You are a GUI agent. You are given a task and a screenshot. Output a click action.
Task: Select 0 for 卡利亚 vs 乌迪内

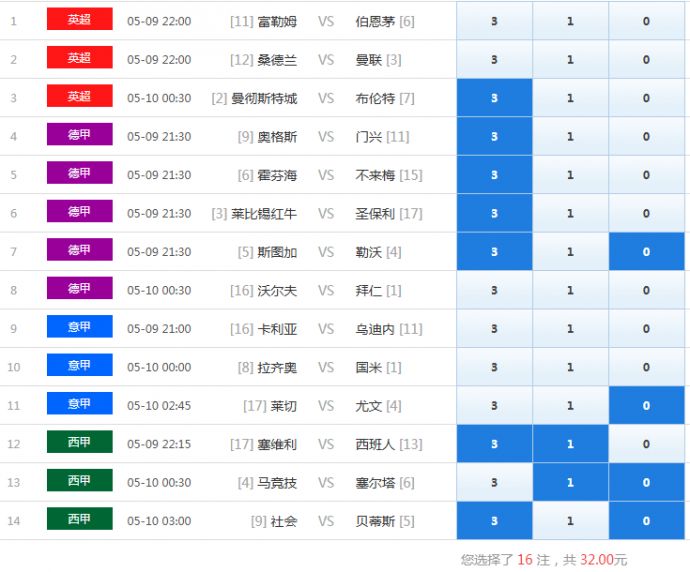(x=646, y=329)
